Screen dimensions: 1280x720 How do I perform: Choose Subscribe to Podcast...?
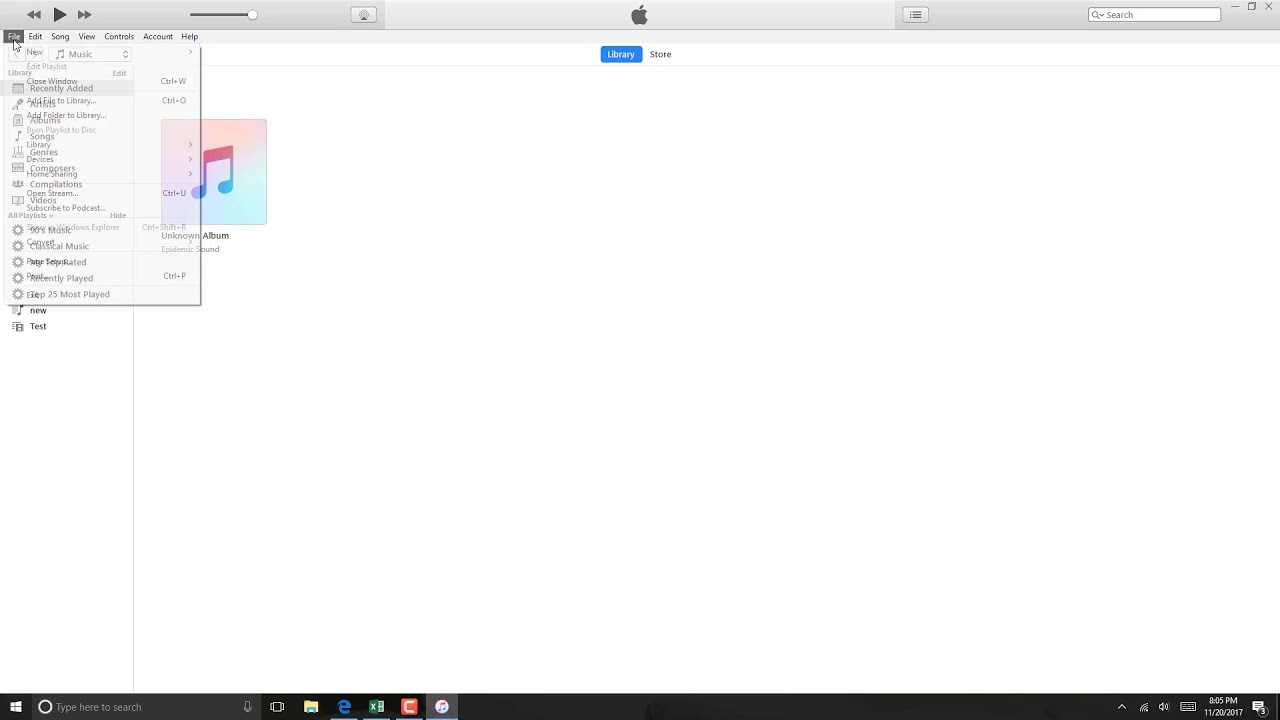[103, 208]
